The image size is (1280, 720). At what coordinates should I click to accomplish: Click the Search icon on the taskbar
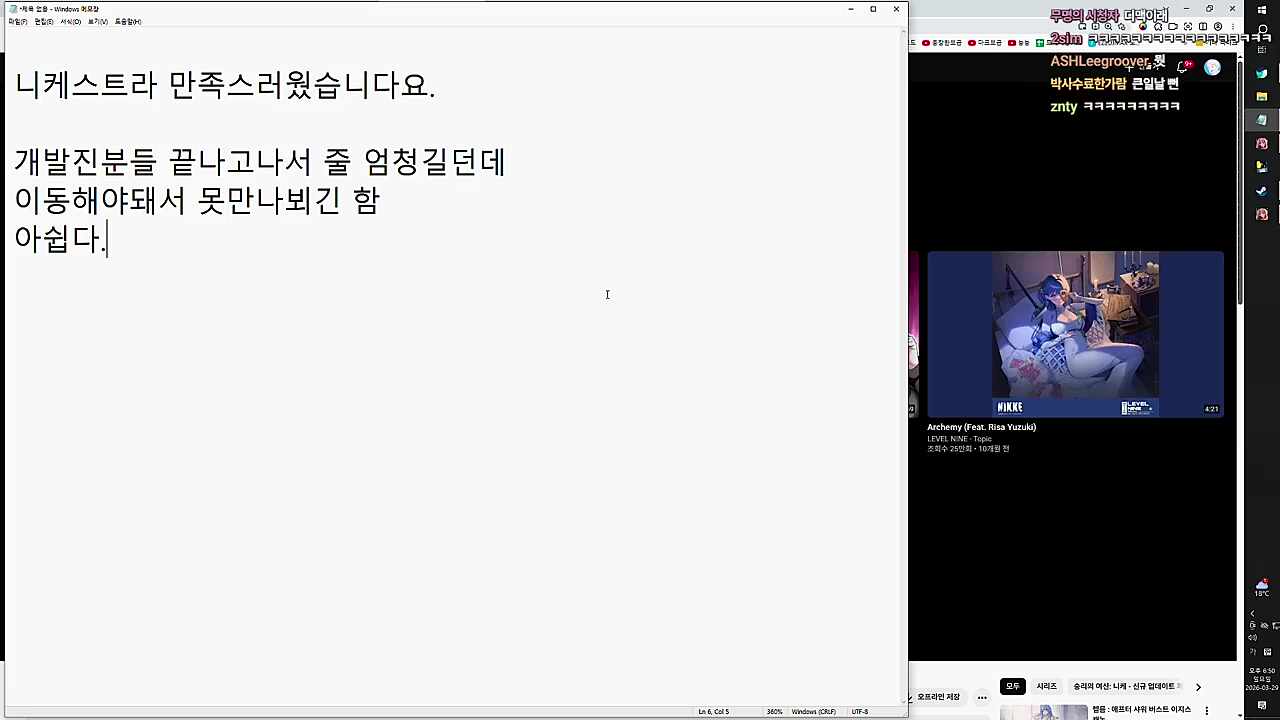point(1262,30)
